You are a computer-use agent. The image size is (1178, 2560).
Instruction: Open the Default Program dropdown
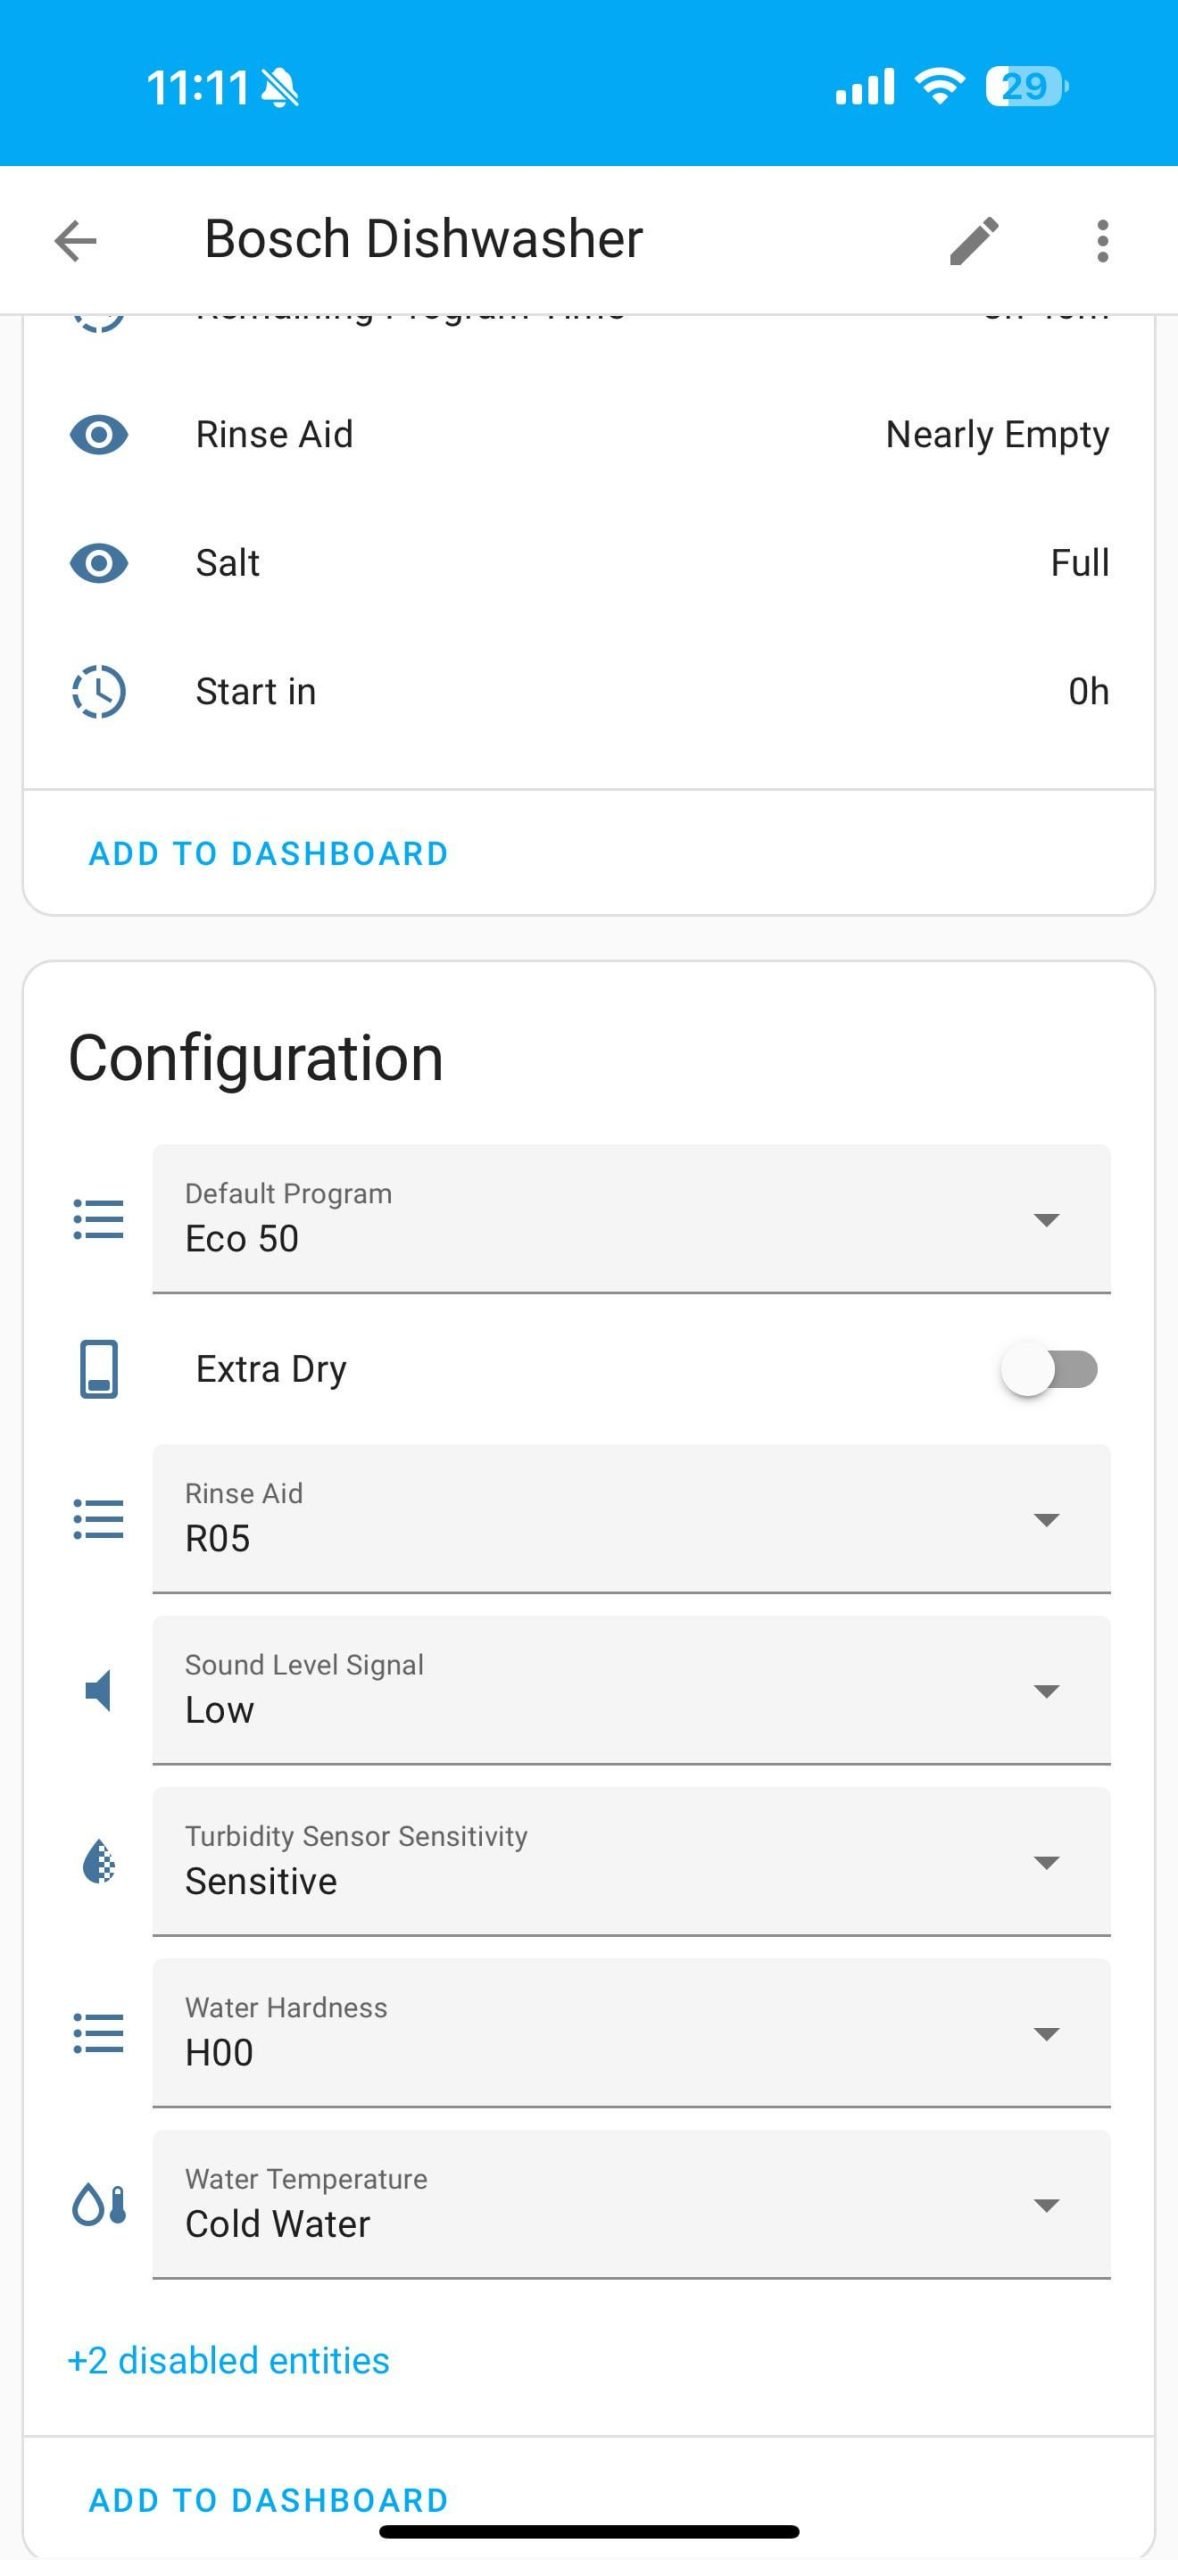click(631, 1219)
